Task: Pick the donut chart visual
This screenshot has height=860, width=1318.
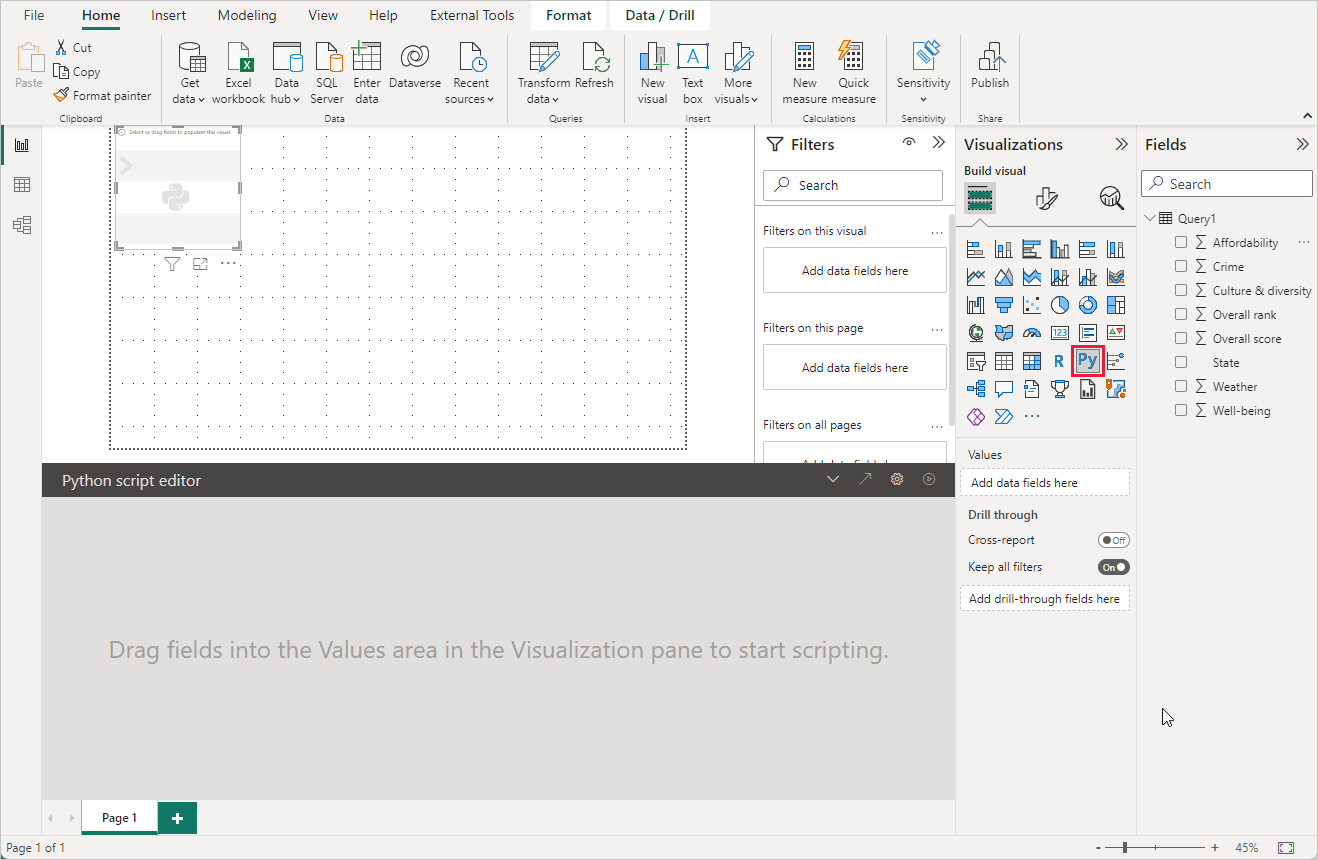Action: coord(1087,304)
